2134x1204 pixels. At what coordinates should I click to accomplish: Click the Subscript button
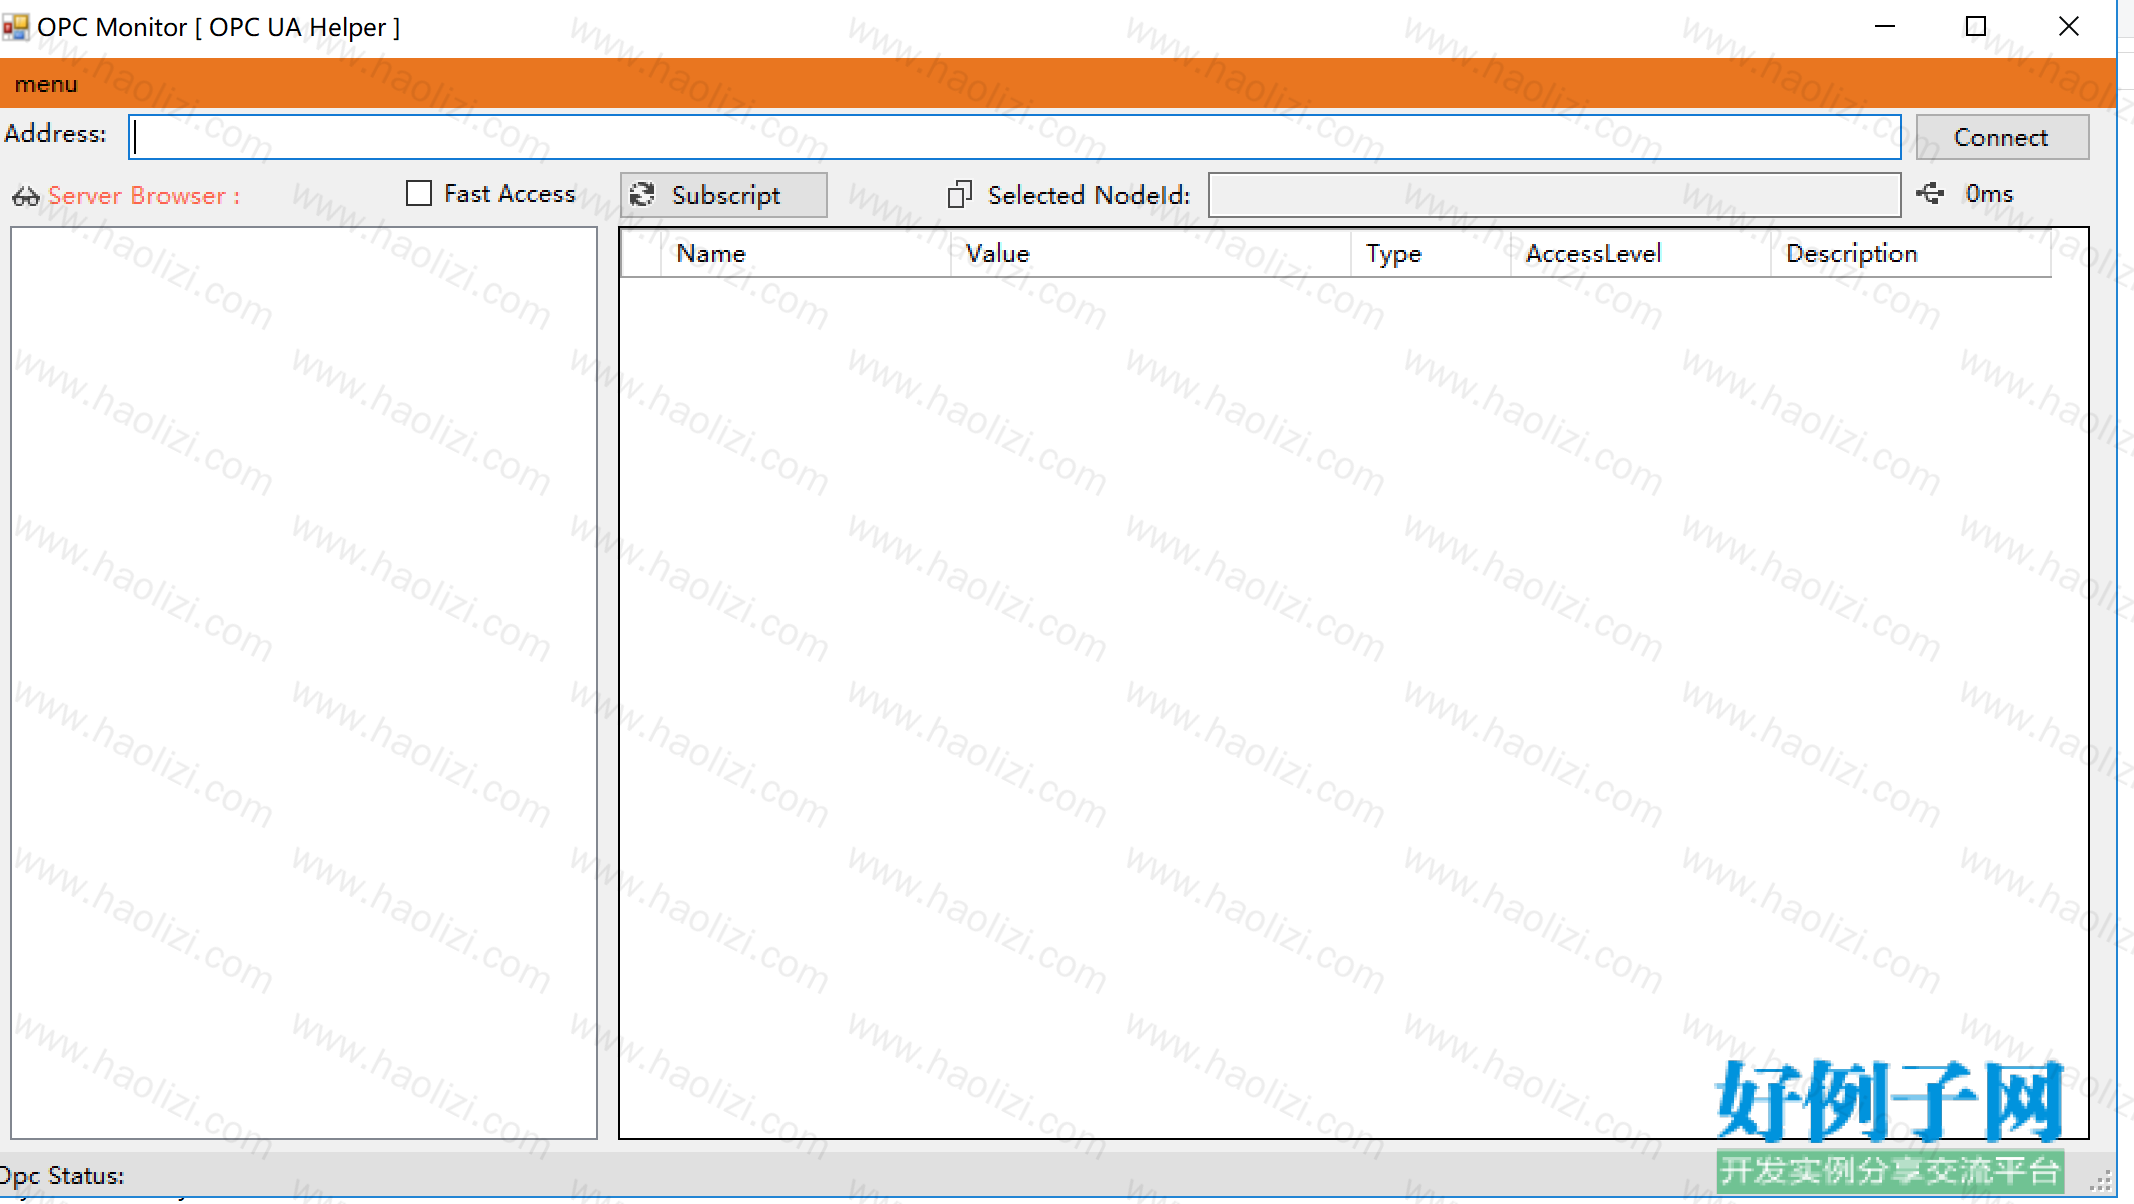[x=723, y=195]
